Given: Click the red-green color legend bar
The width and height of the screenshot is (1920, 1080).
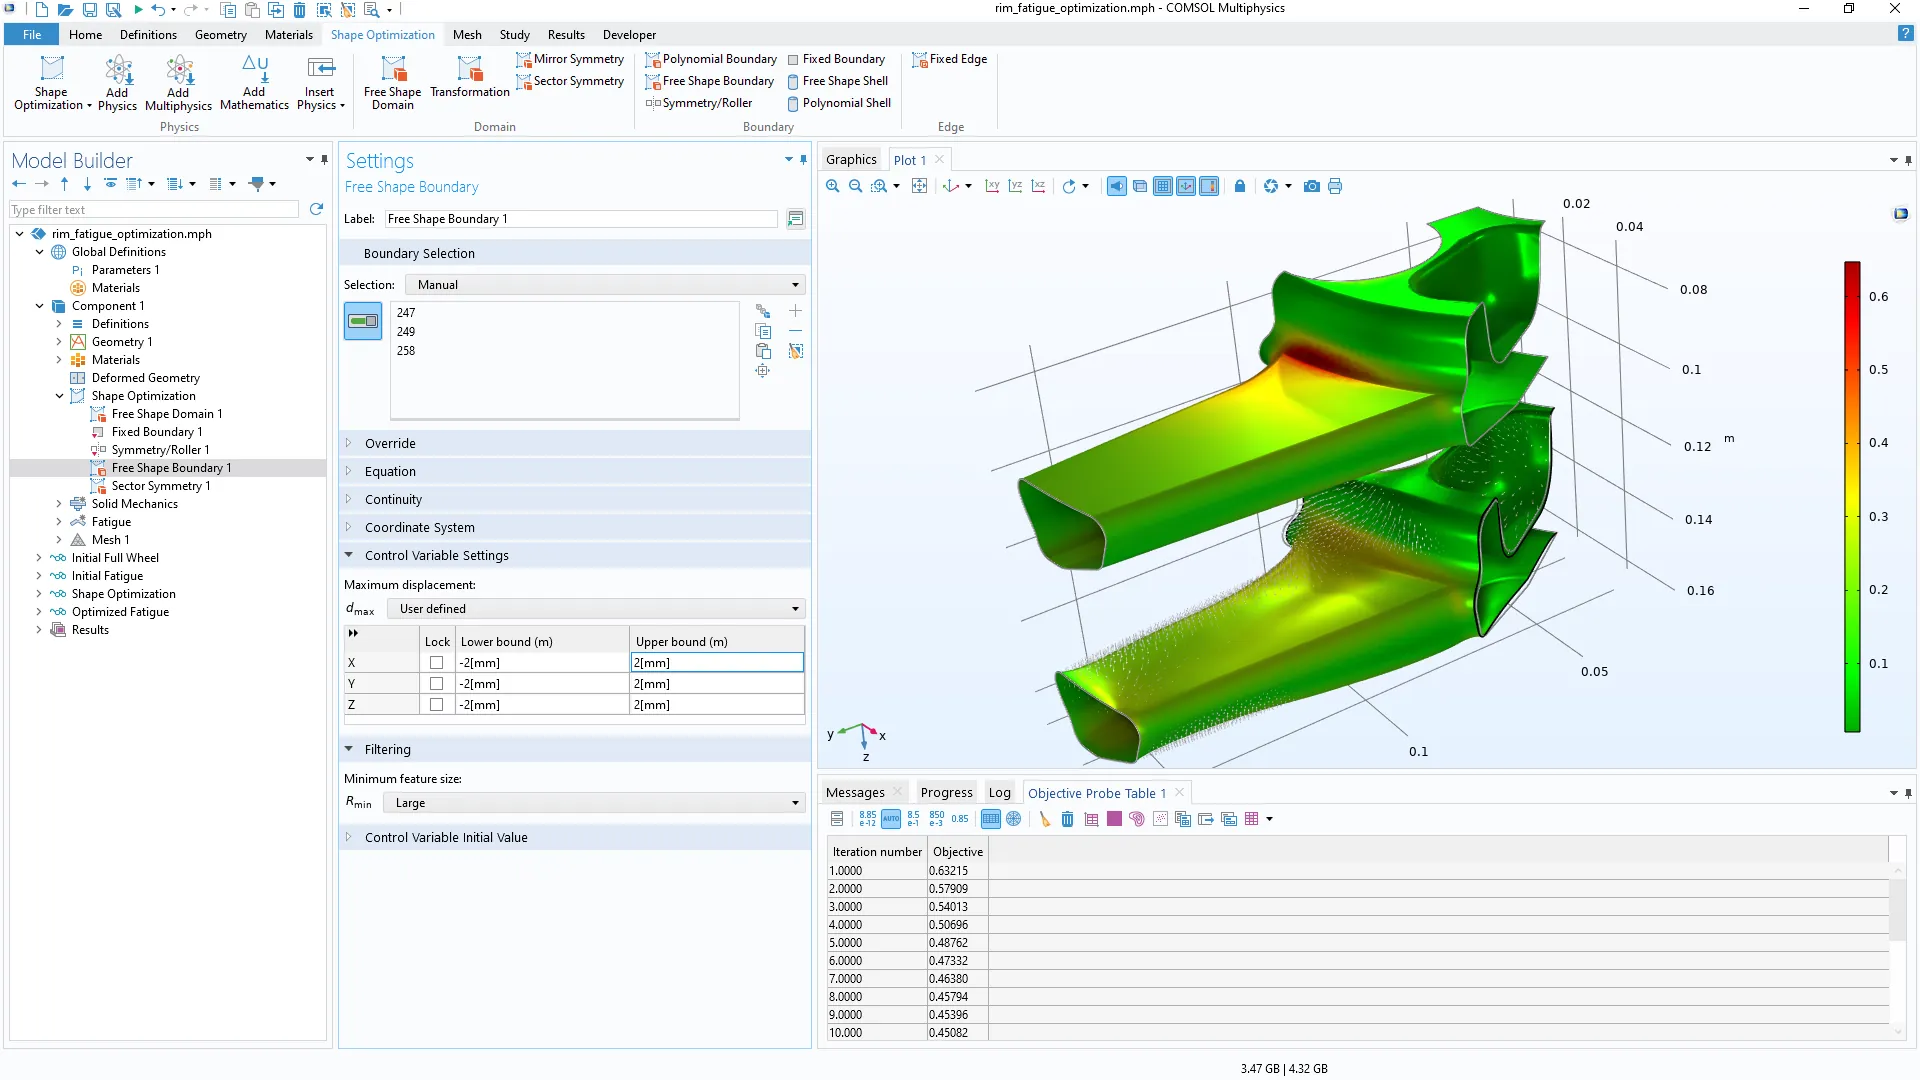Looking at the screenshot, I should point(1852,497).
